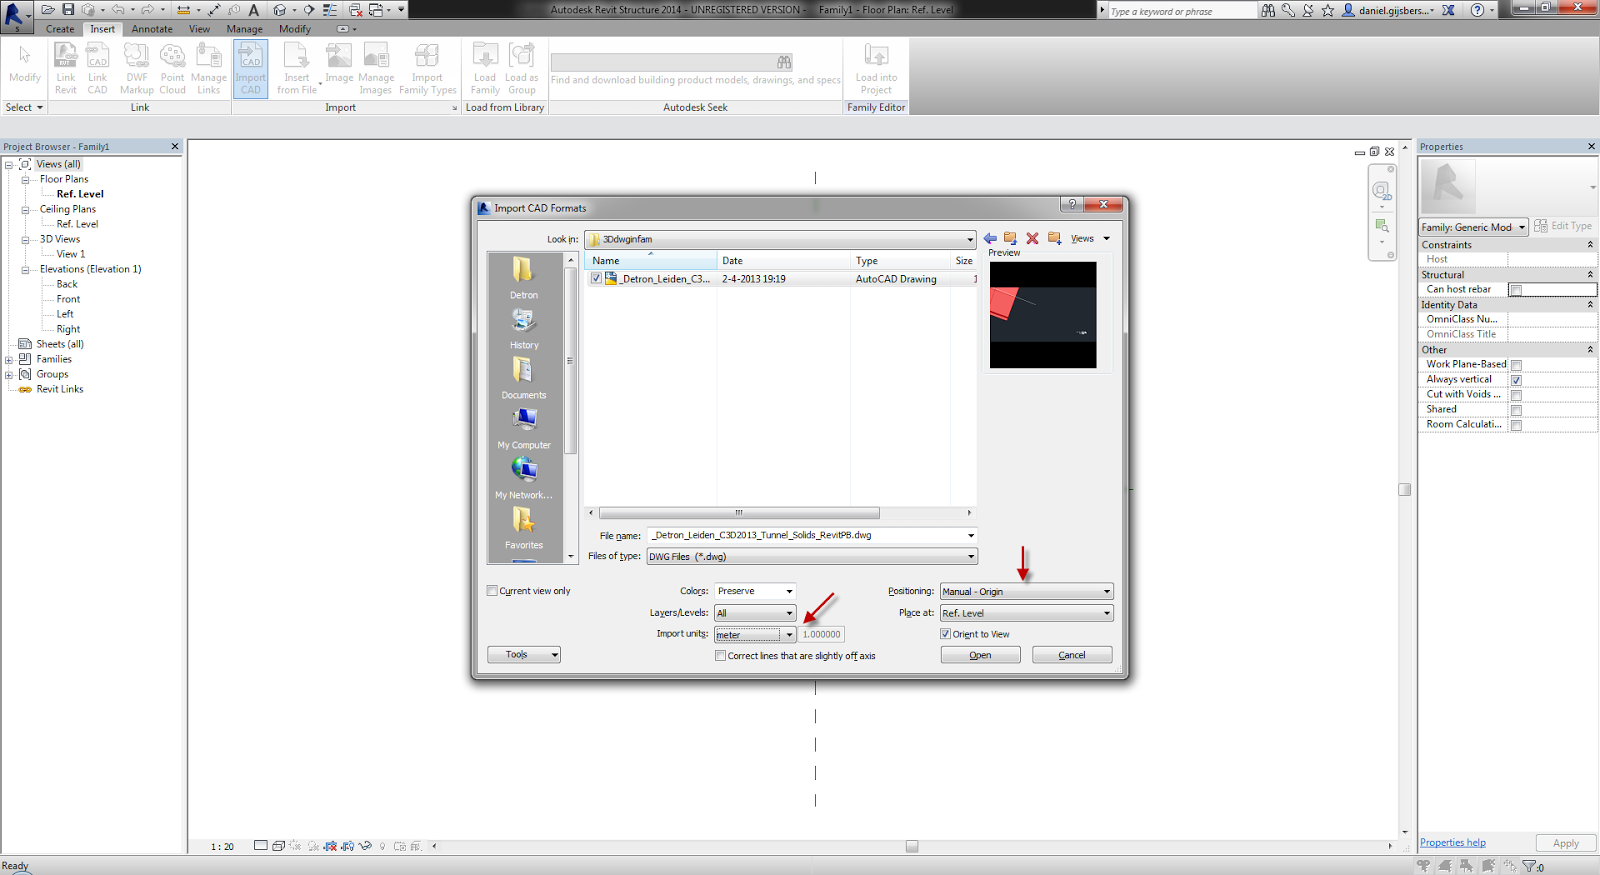Click the Load Family ribbon icon
The width and height of the screenshot is (1600, 875).
(x=485, y=69)
